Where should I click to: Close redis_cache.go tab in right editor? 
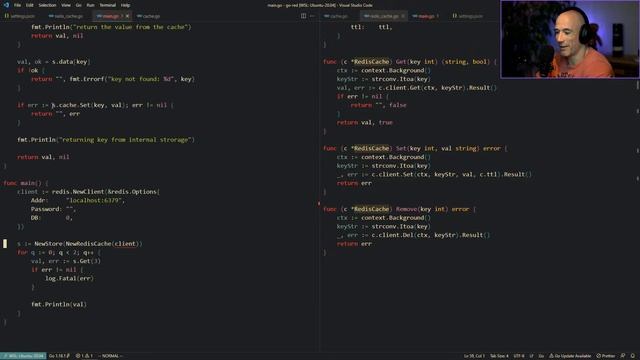coord(403,16)
